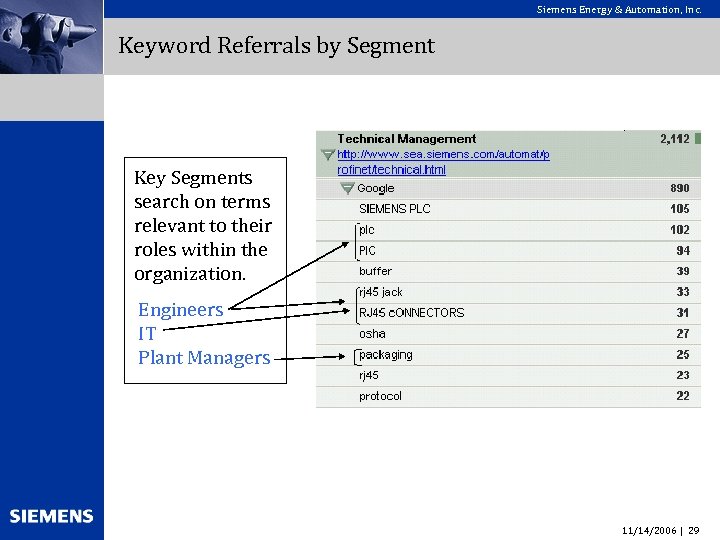Click the slide number 29
Image resolution: width=720 pixels, height=540 pixels.
[694, 531]
